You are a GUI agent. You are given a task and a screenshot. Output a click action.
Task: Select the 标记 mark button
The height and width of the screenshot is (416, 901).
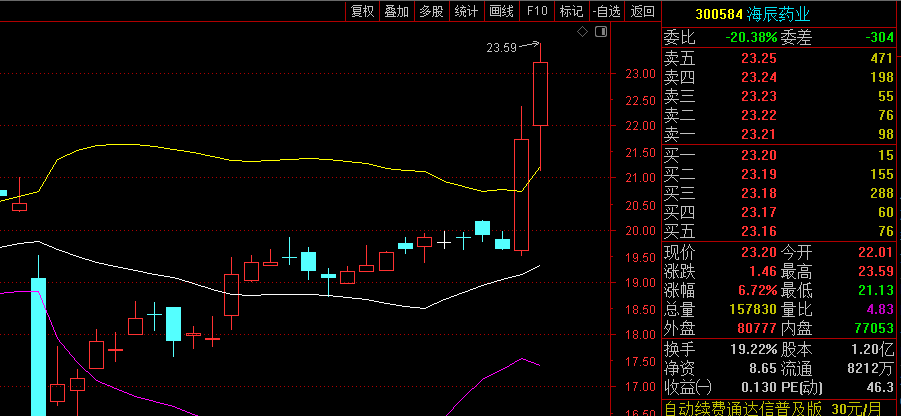(x=571, y=11)
